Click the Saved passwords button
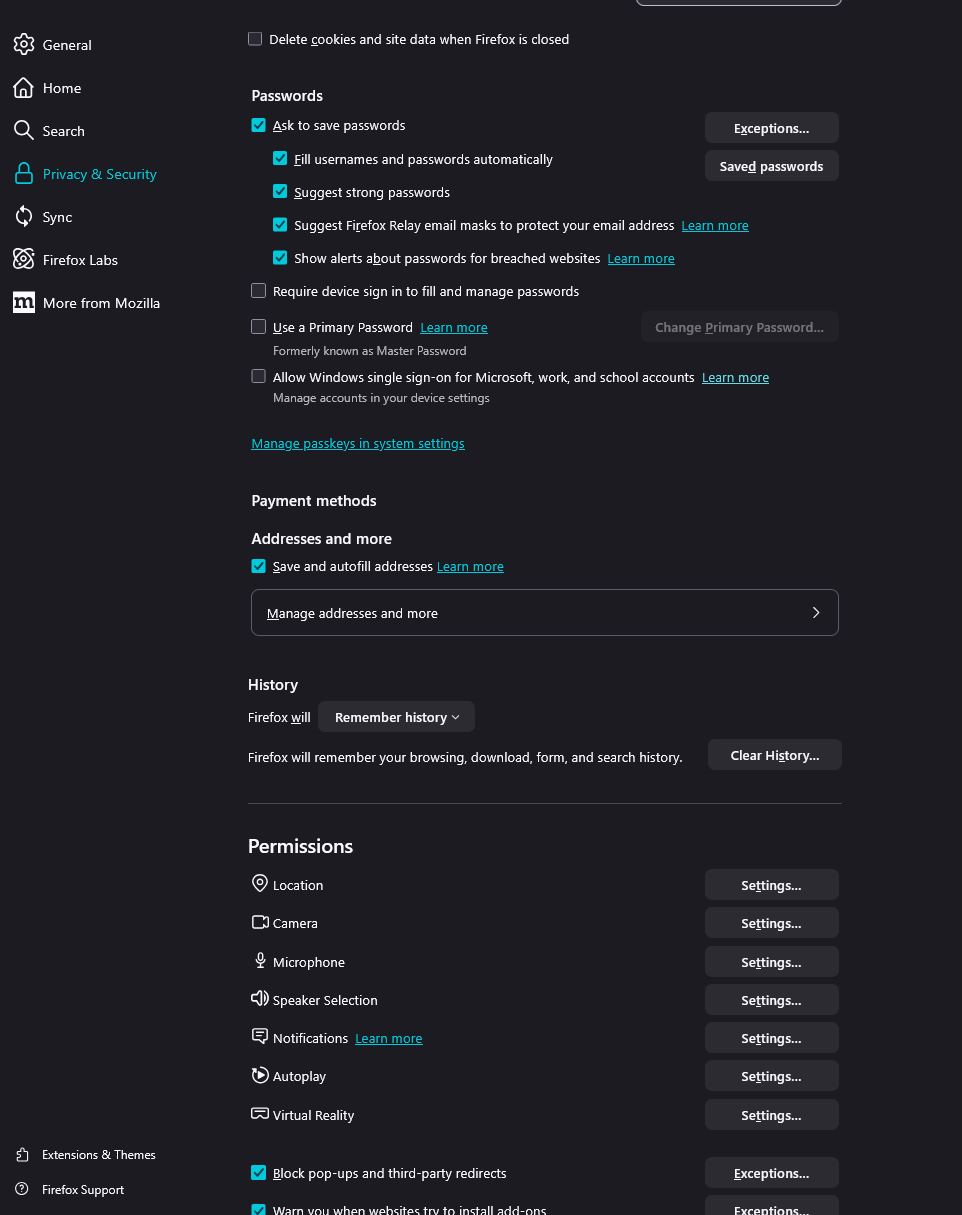The width and height of the screenshot is (962, 1215). (x=771, y=166)
